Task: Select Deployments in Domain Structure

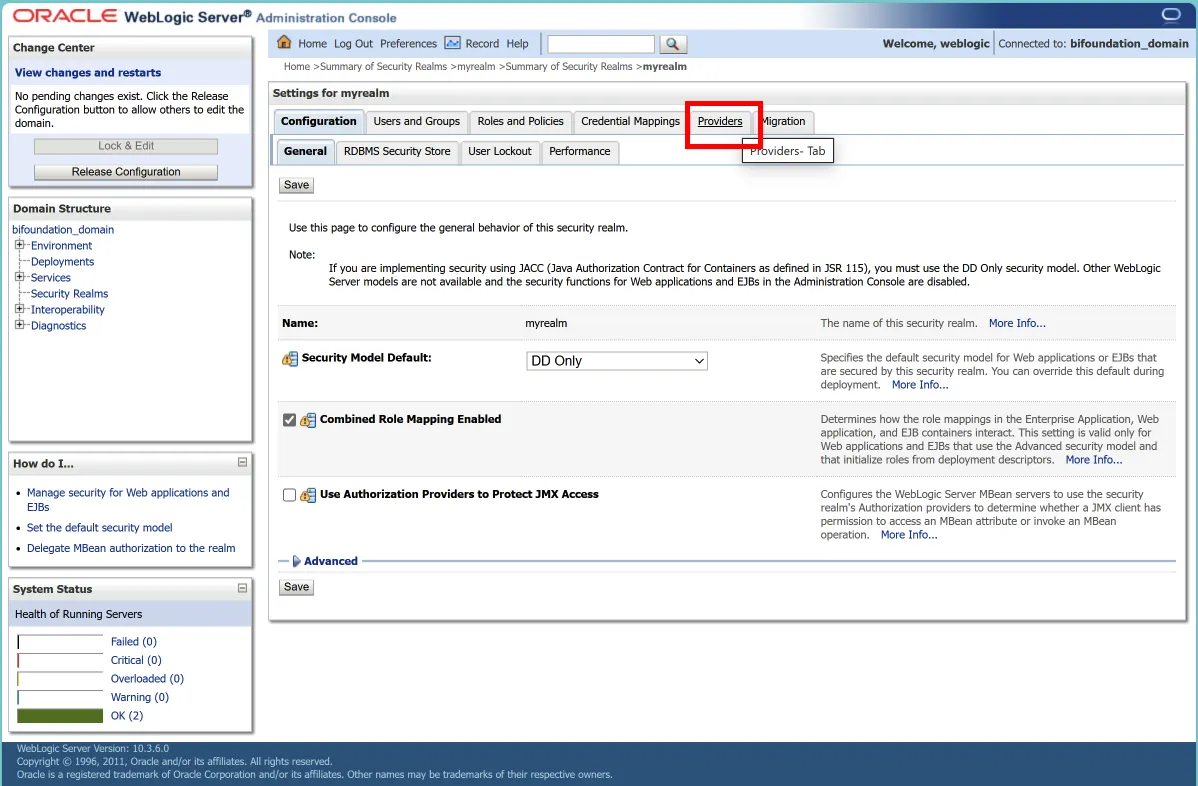Action: point(63,261)
